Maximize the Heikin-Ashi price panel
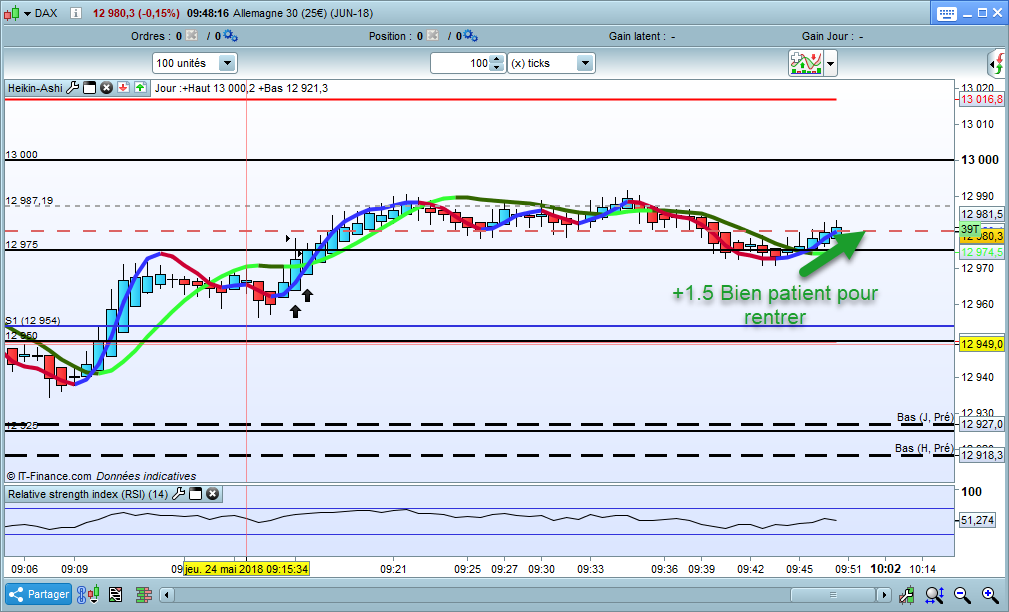The width and height of the screenshot is (1009, 612). [89, 88]
